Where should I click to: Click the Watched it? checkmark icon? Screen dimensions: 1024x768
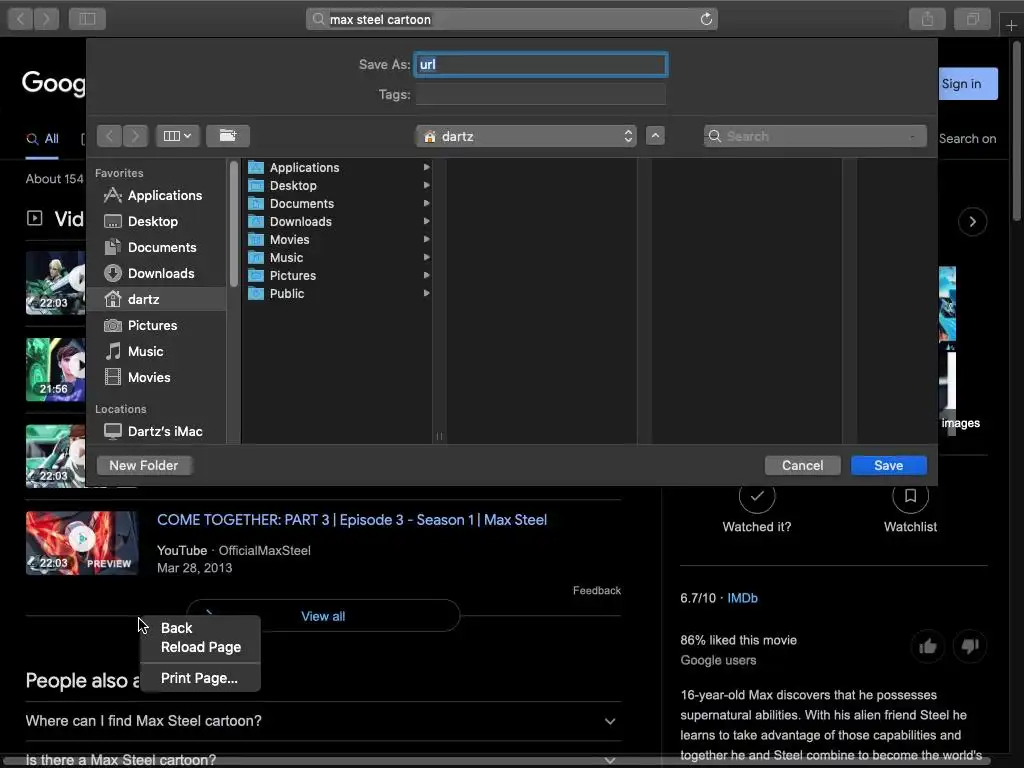[x=757, y=496]
